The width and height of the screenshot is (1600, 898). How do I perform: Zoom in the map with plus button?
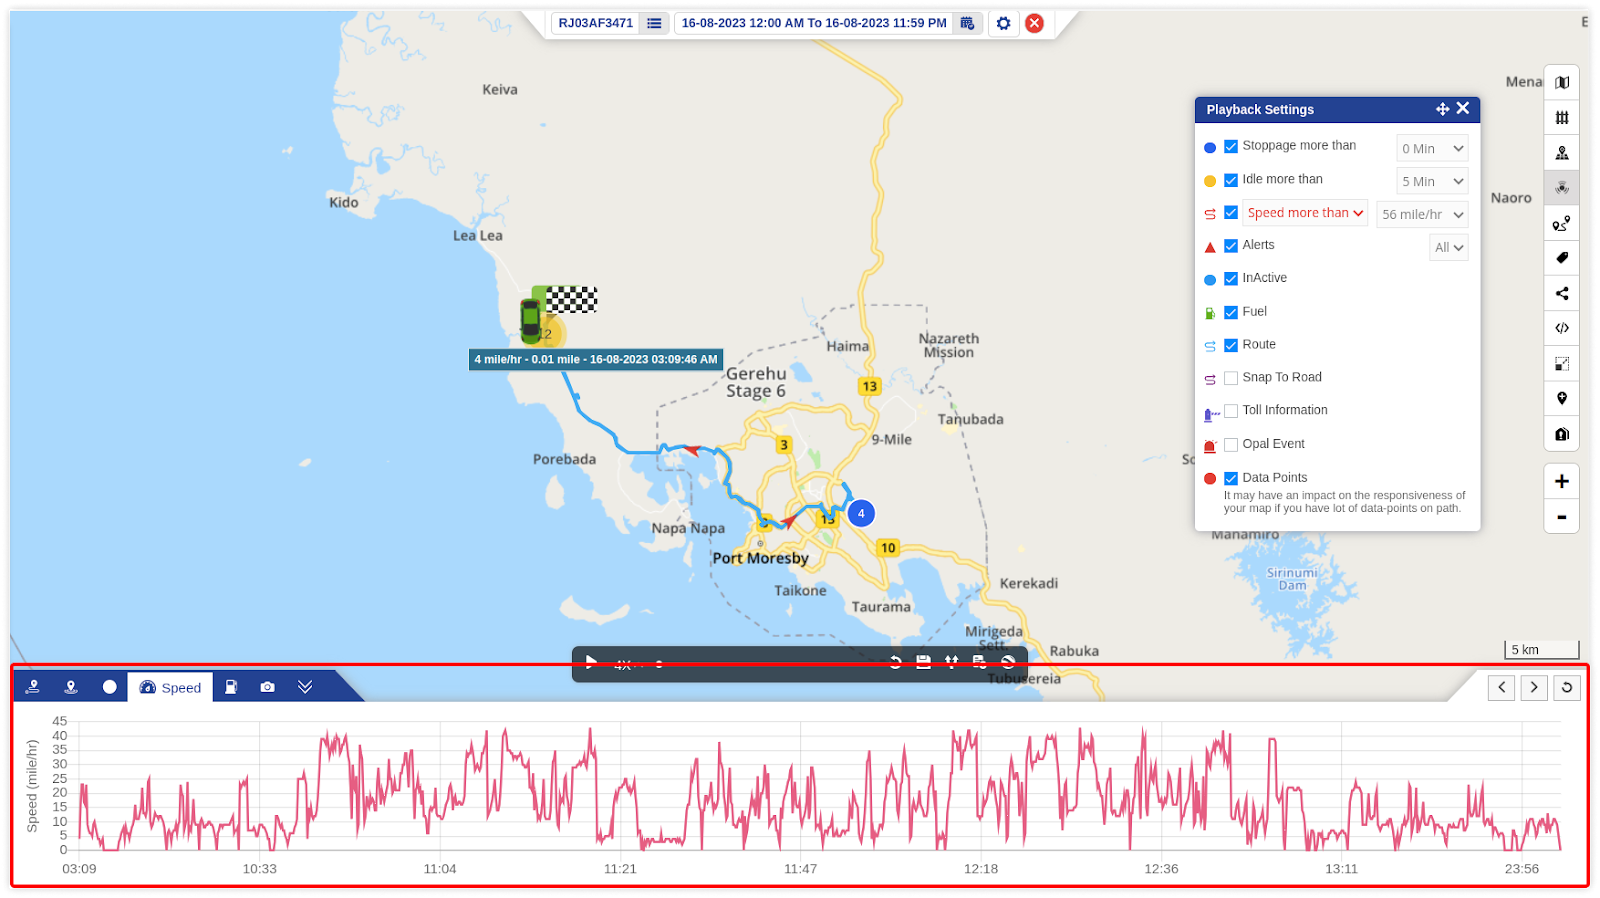tap(1562, 481)
